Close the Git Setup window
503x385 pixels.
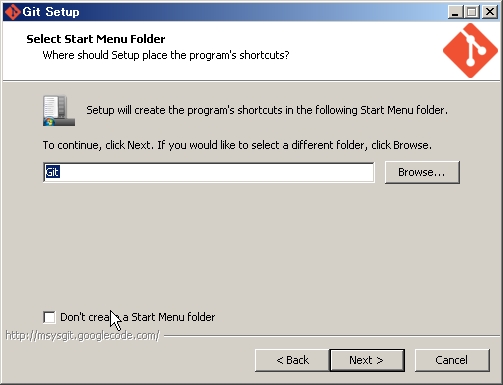coord(490,12)
